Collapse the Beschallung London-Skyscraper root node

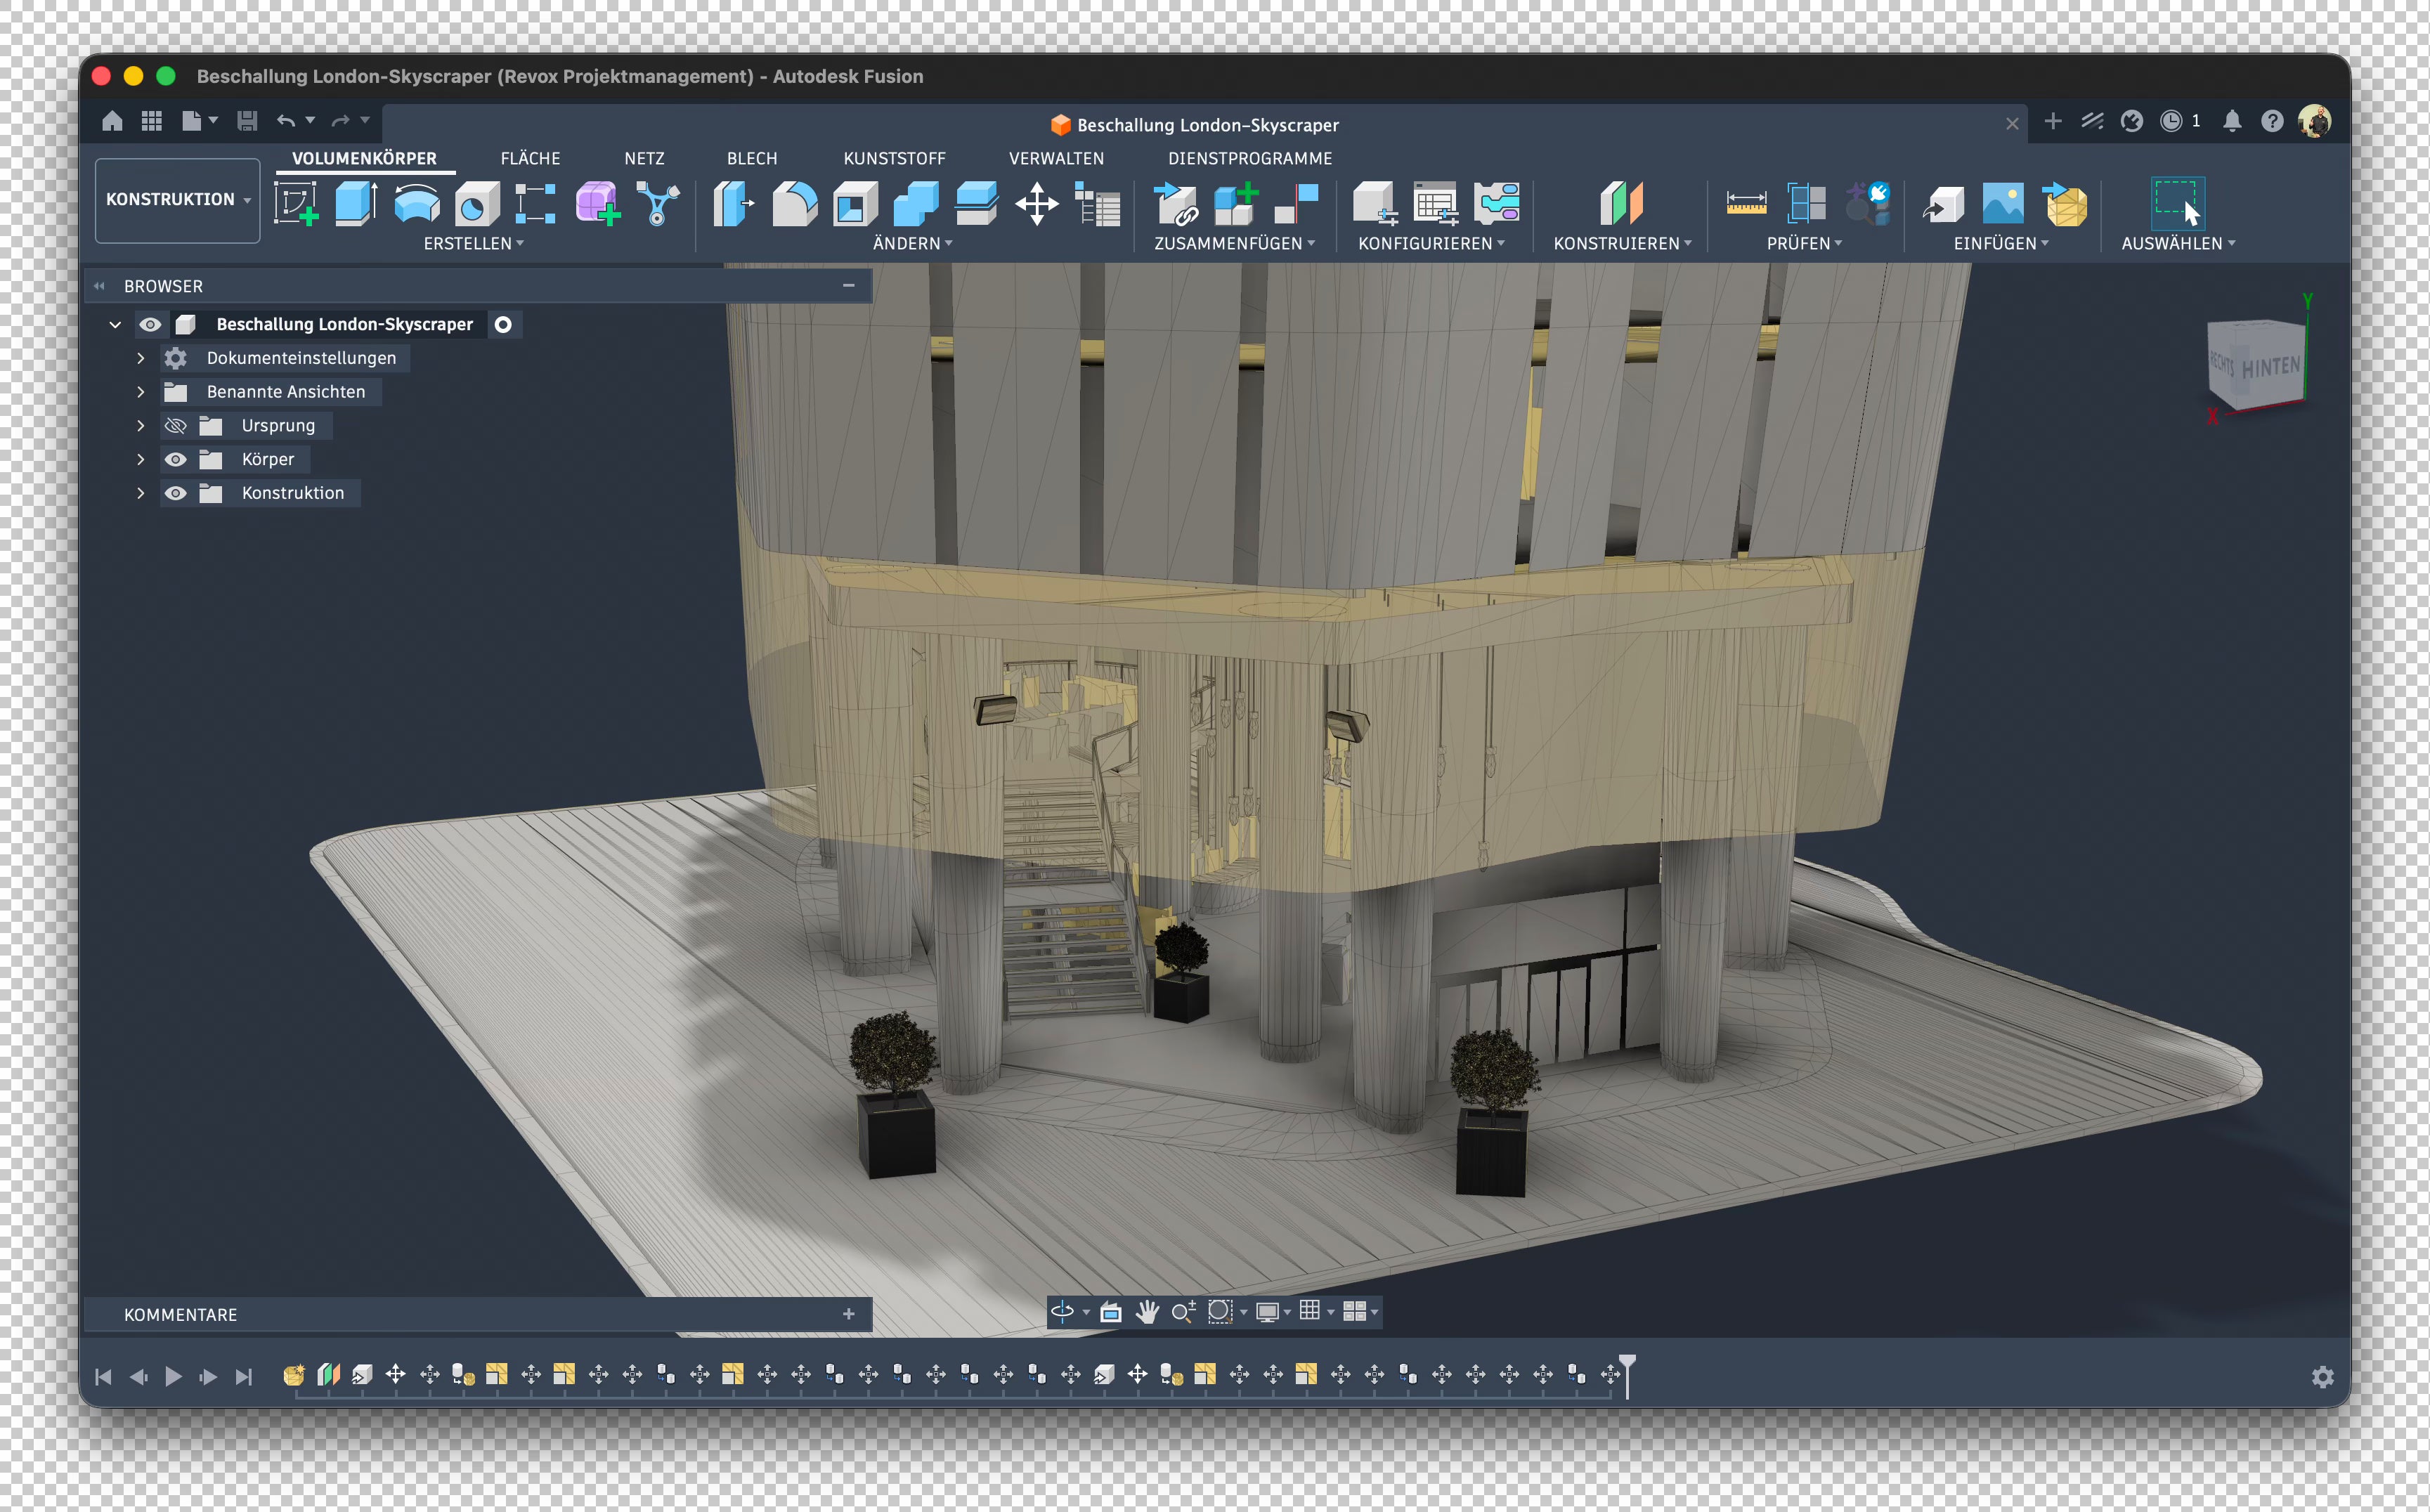click(x=115, y=324)
